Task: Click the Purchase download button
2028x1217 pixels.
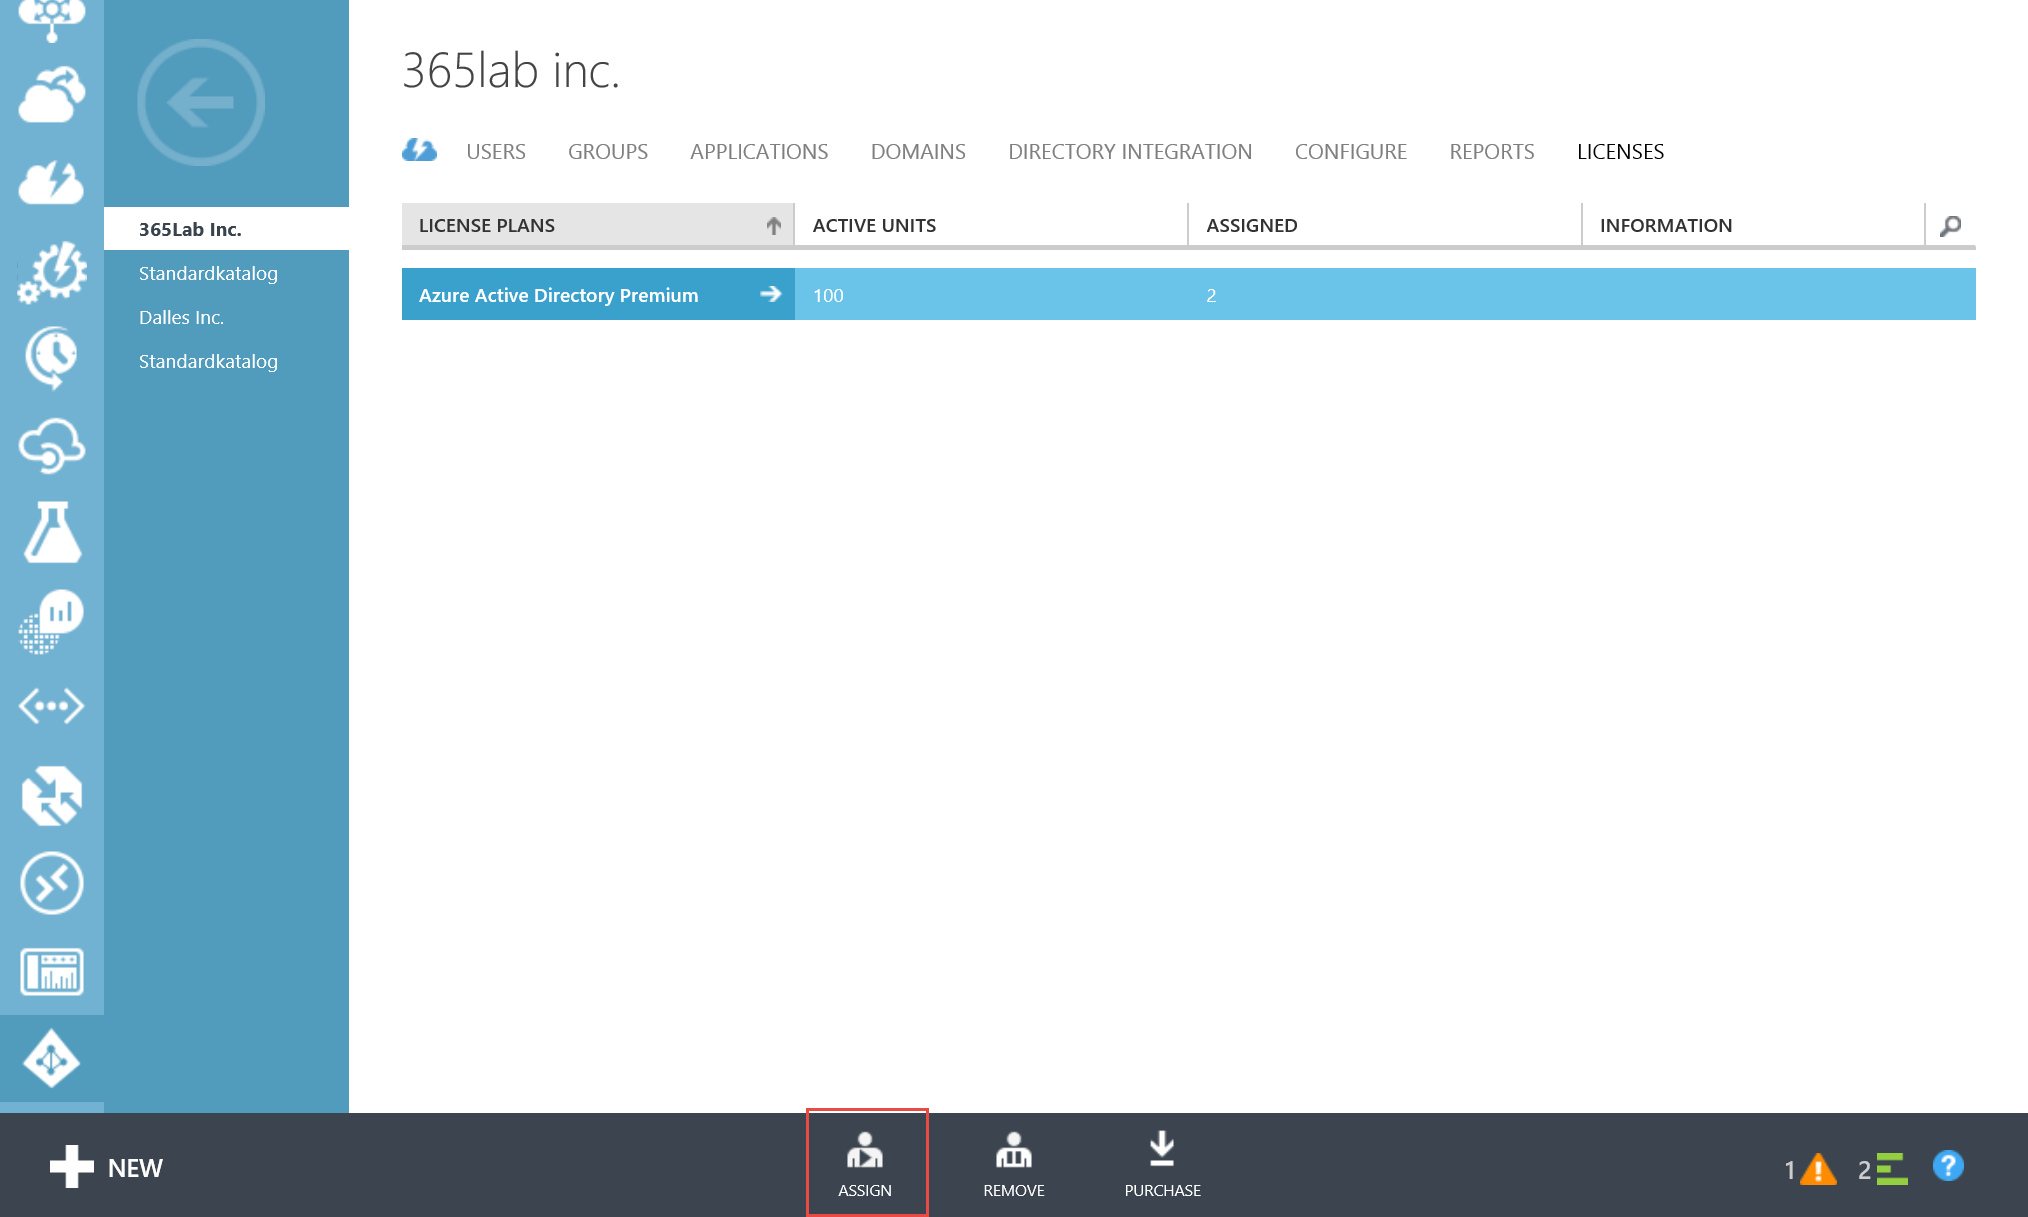Action: coord(1162,1164)
